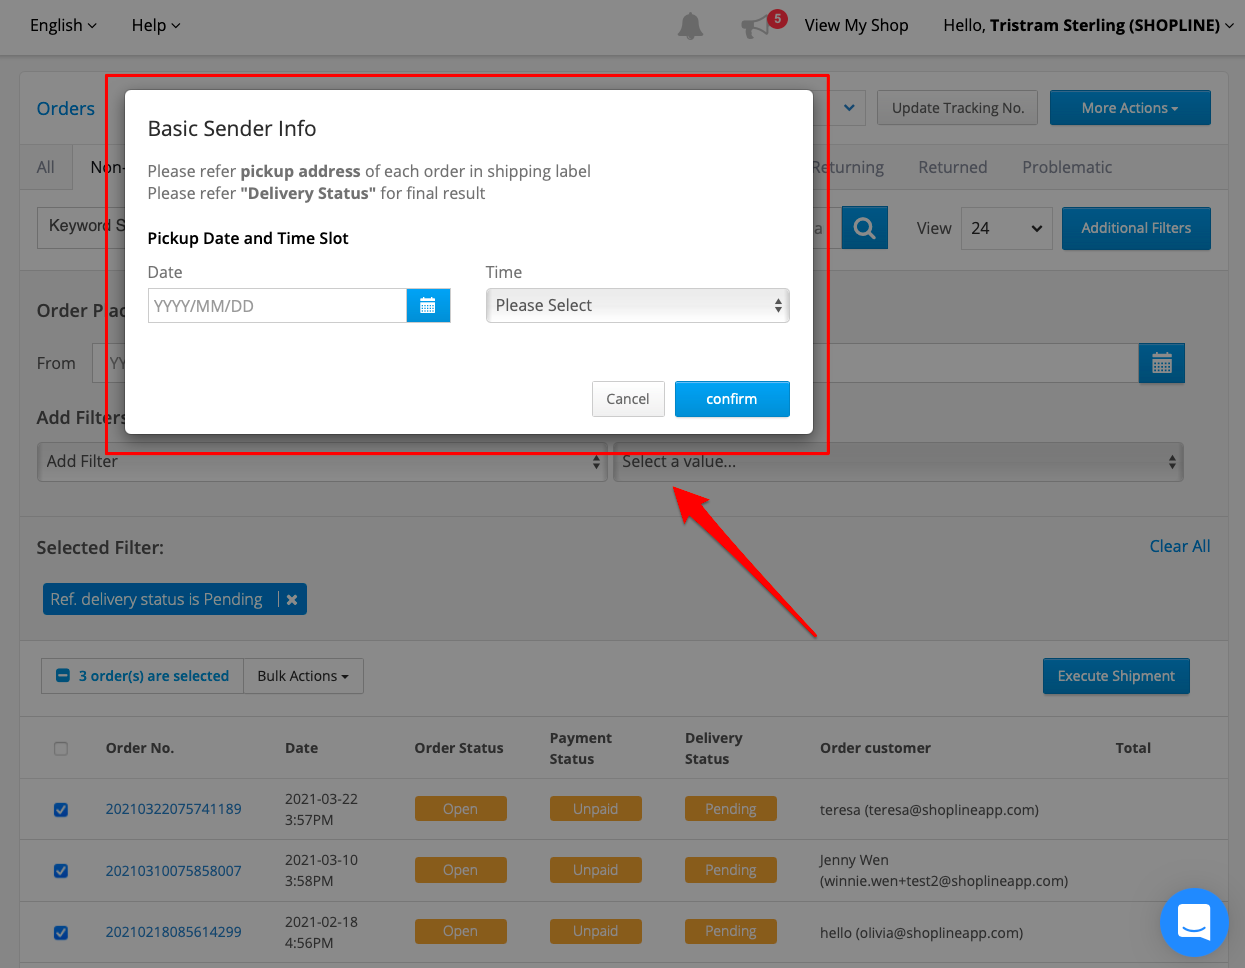Viewport: 1245px width, 968px height.
Task: Click the Total column header
Action: 1133,748
